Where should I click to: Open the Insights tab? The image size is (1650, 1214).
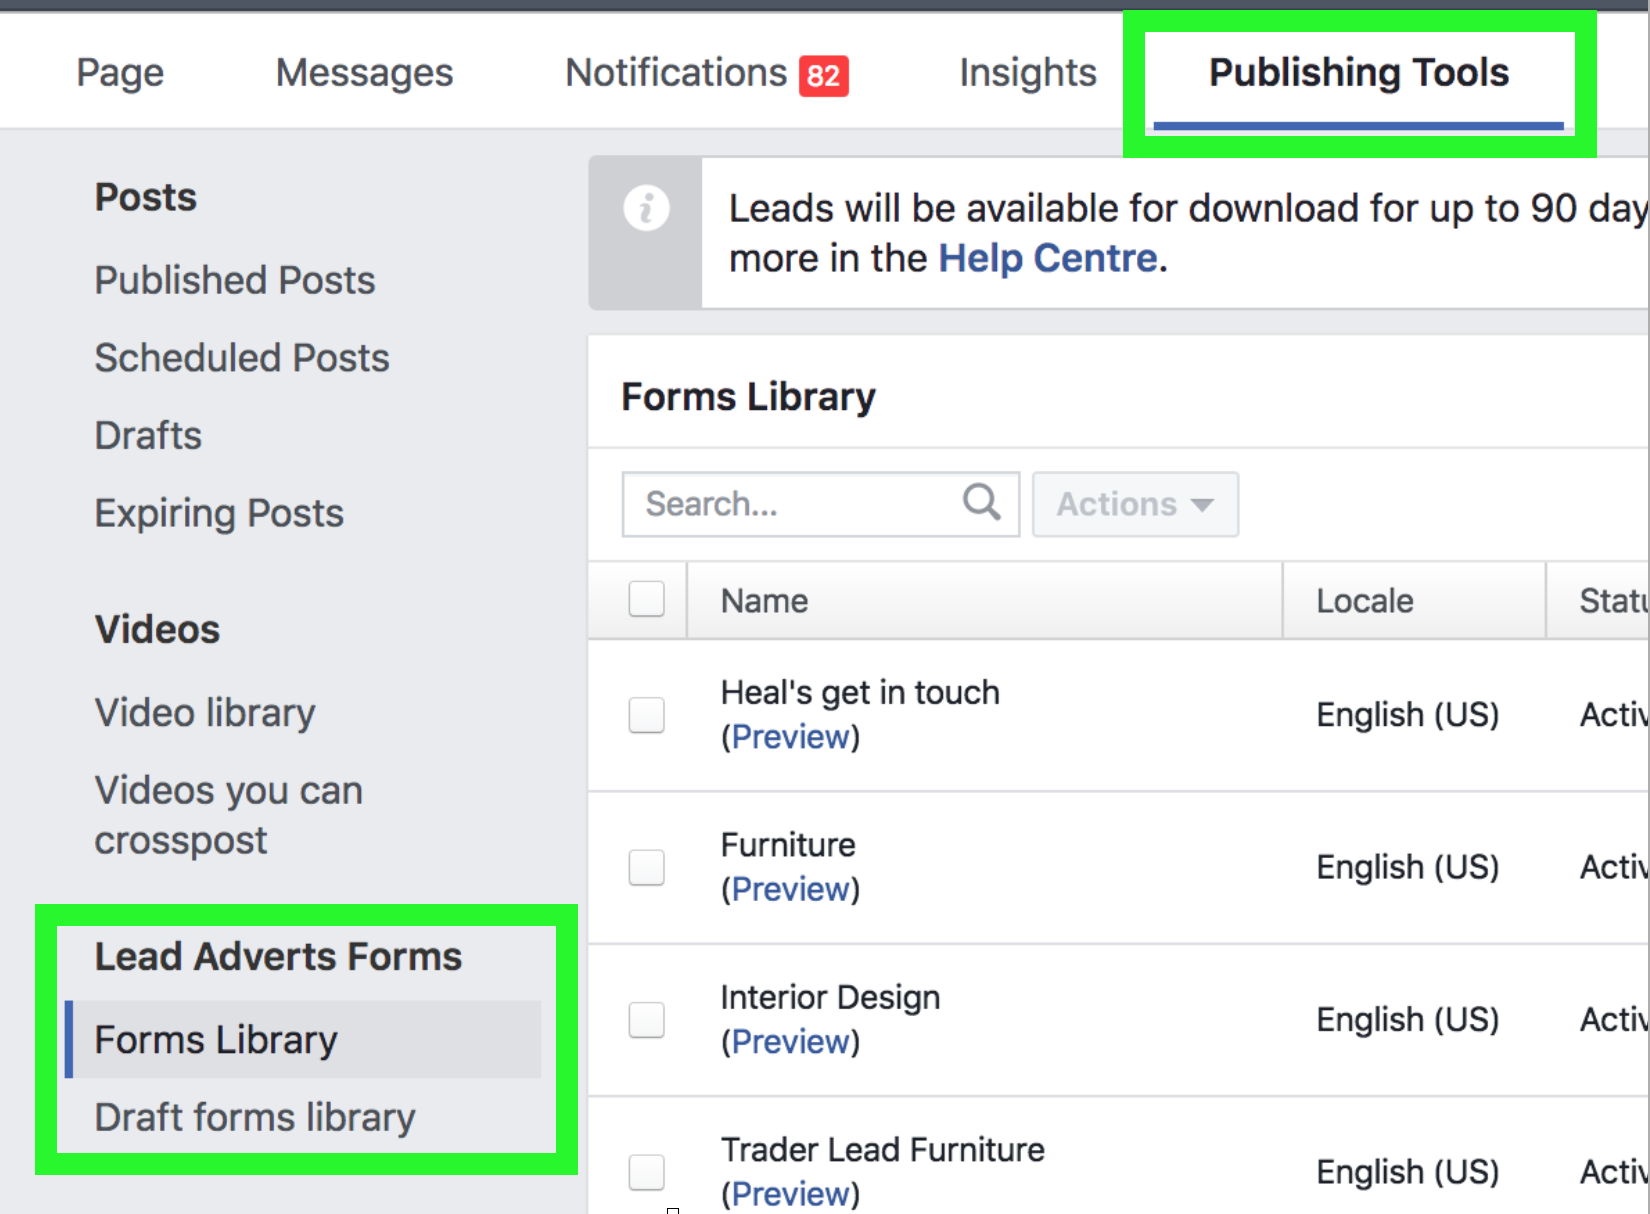pyautogui.click(x=1028, y=73)
